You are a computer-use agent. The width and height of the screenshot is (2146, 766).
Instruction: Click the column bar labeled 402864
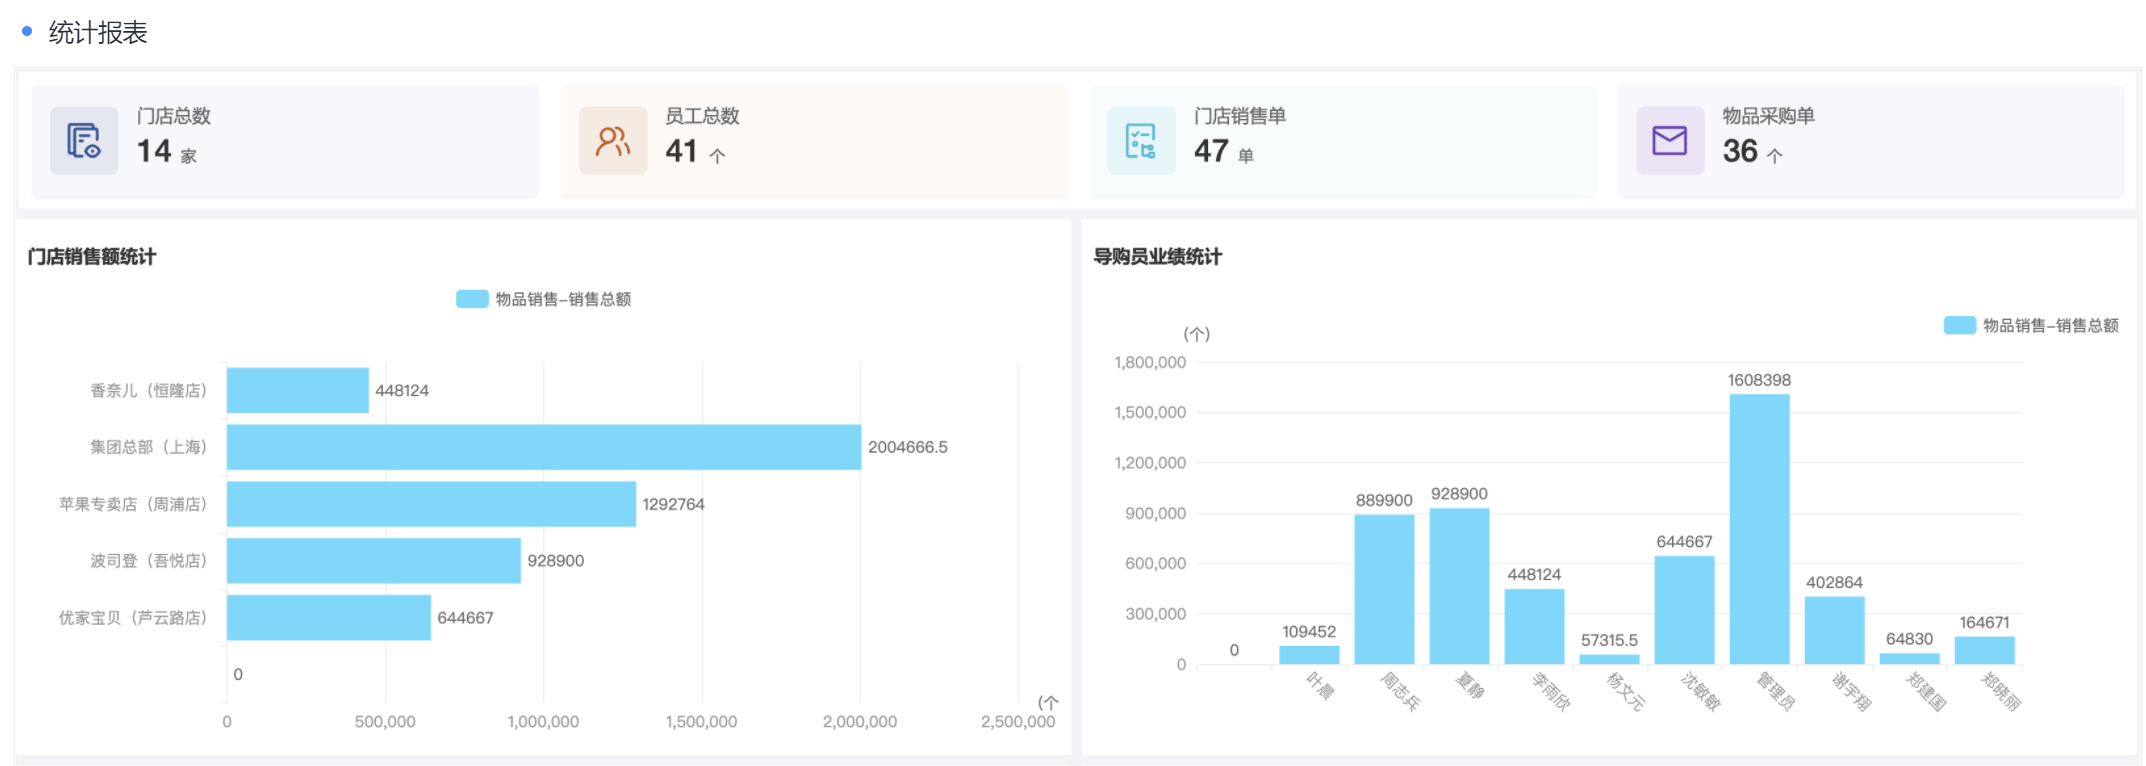(x=1834, y=630)
